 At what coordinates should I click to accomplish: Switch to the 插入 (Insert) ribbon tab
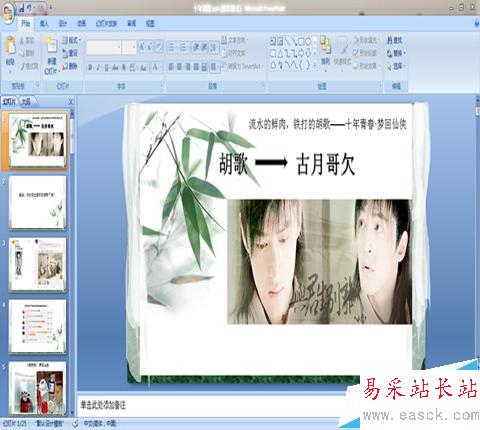click(x=44, y=24)
